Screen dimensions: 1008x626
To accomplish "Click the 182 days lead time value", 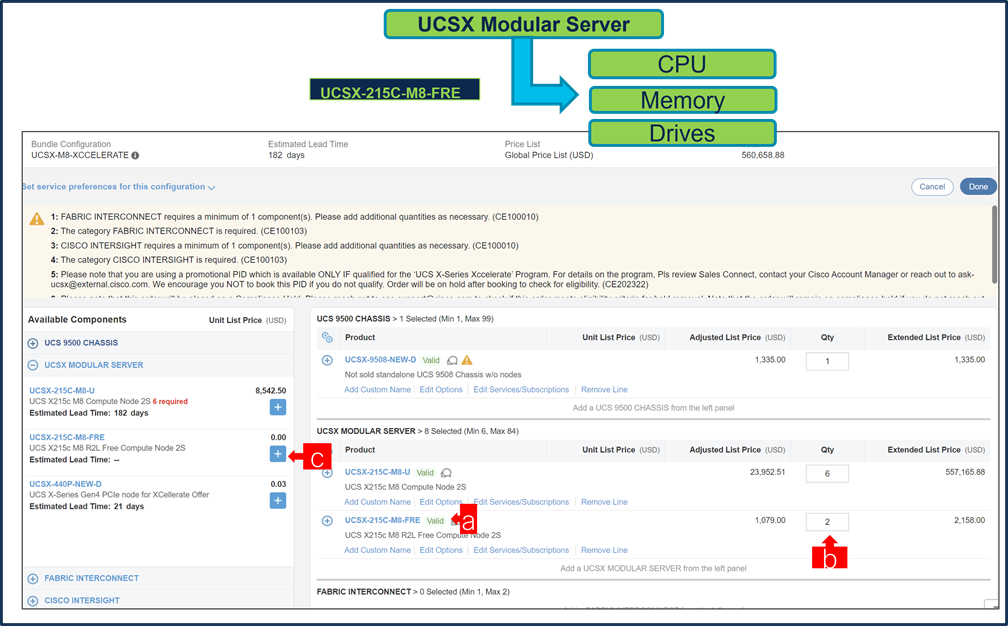I will [286, 156].
